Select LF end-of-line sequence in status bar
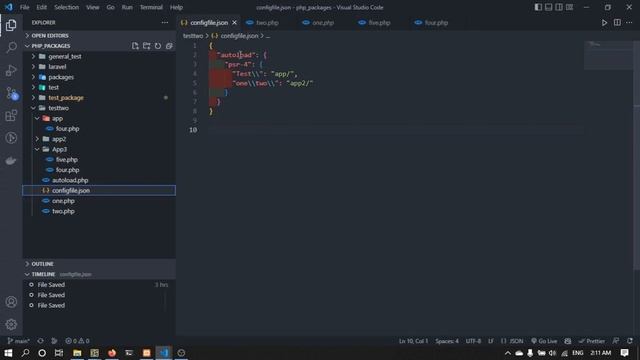 coord(491,341)
